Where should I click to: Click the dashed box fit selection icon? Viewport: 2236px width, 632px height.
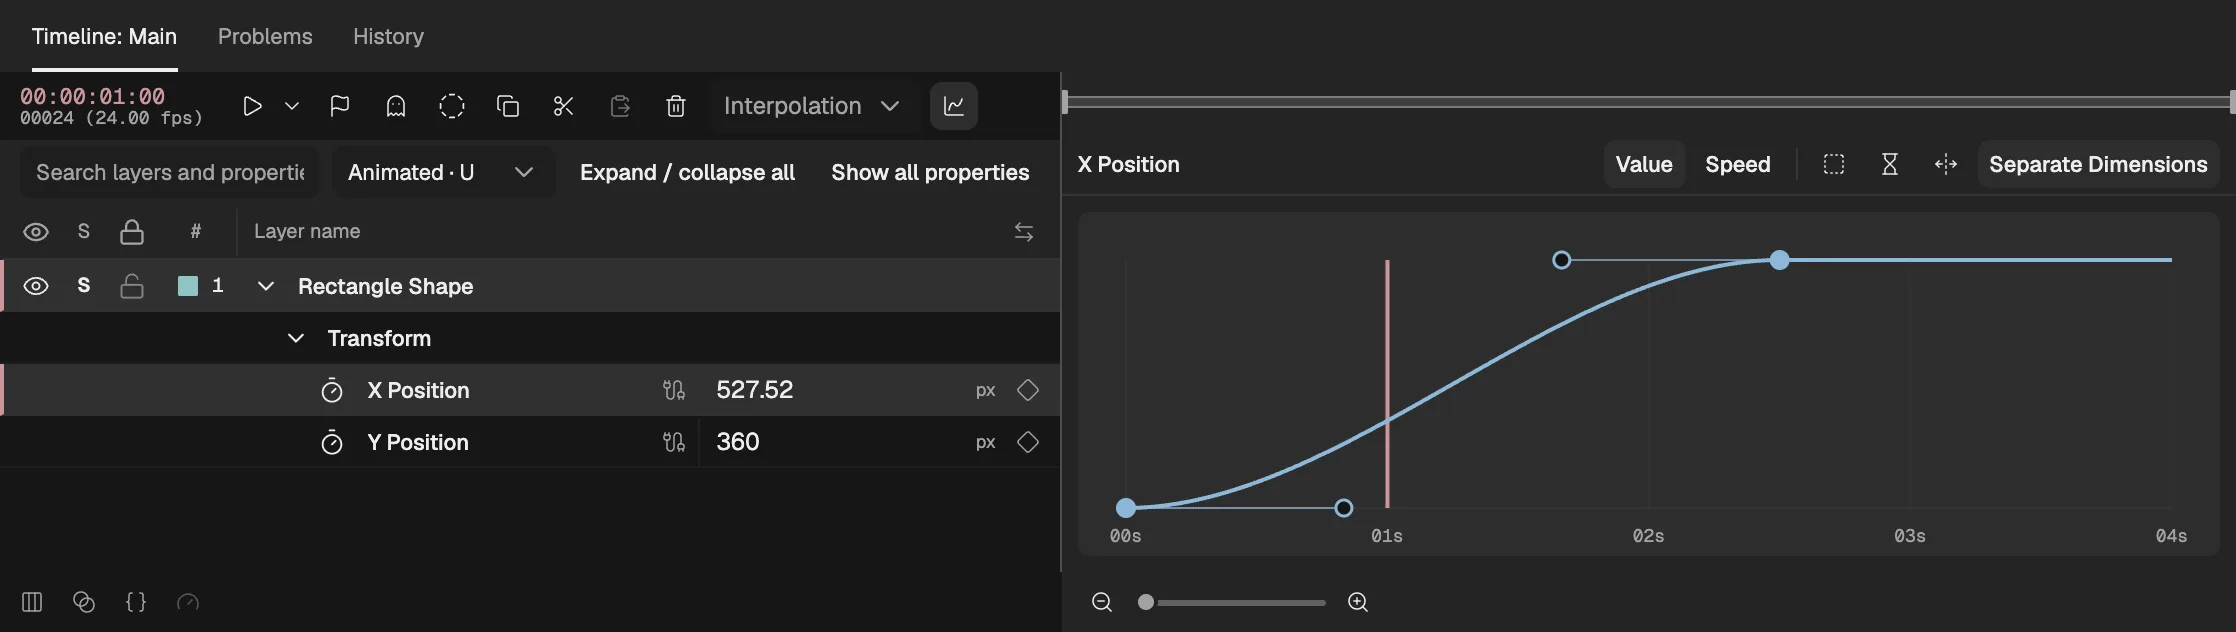click(1834, 164)
